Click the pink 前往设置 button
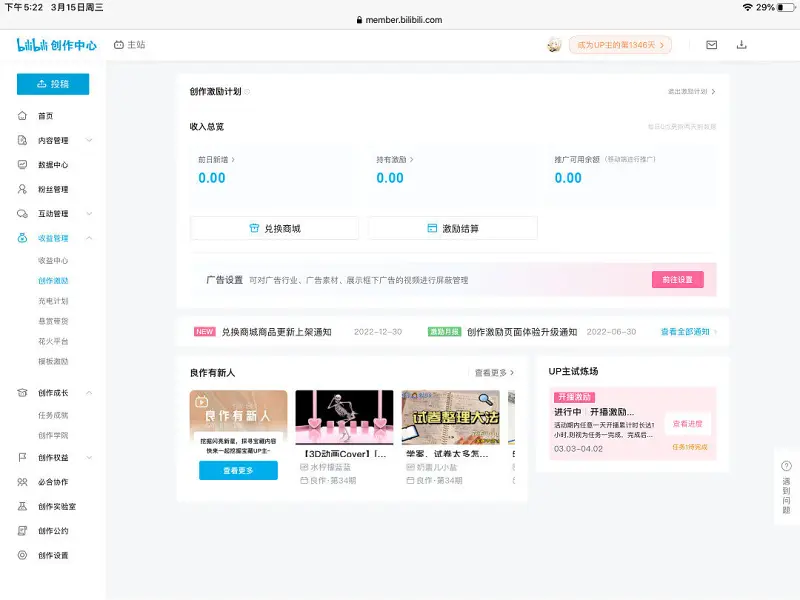 678,280
